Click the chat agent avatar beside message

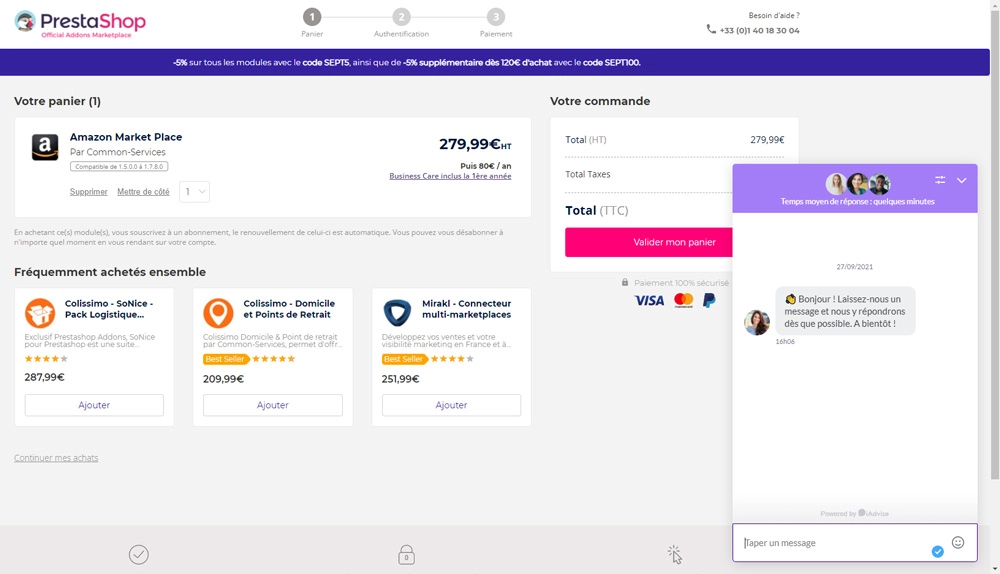coord(757,323)
